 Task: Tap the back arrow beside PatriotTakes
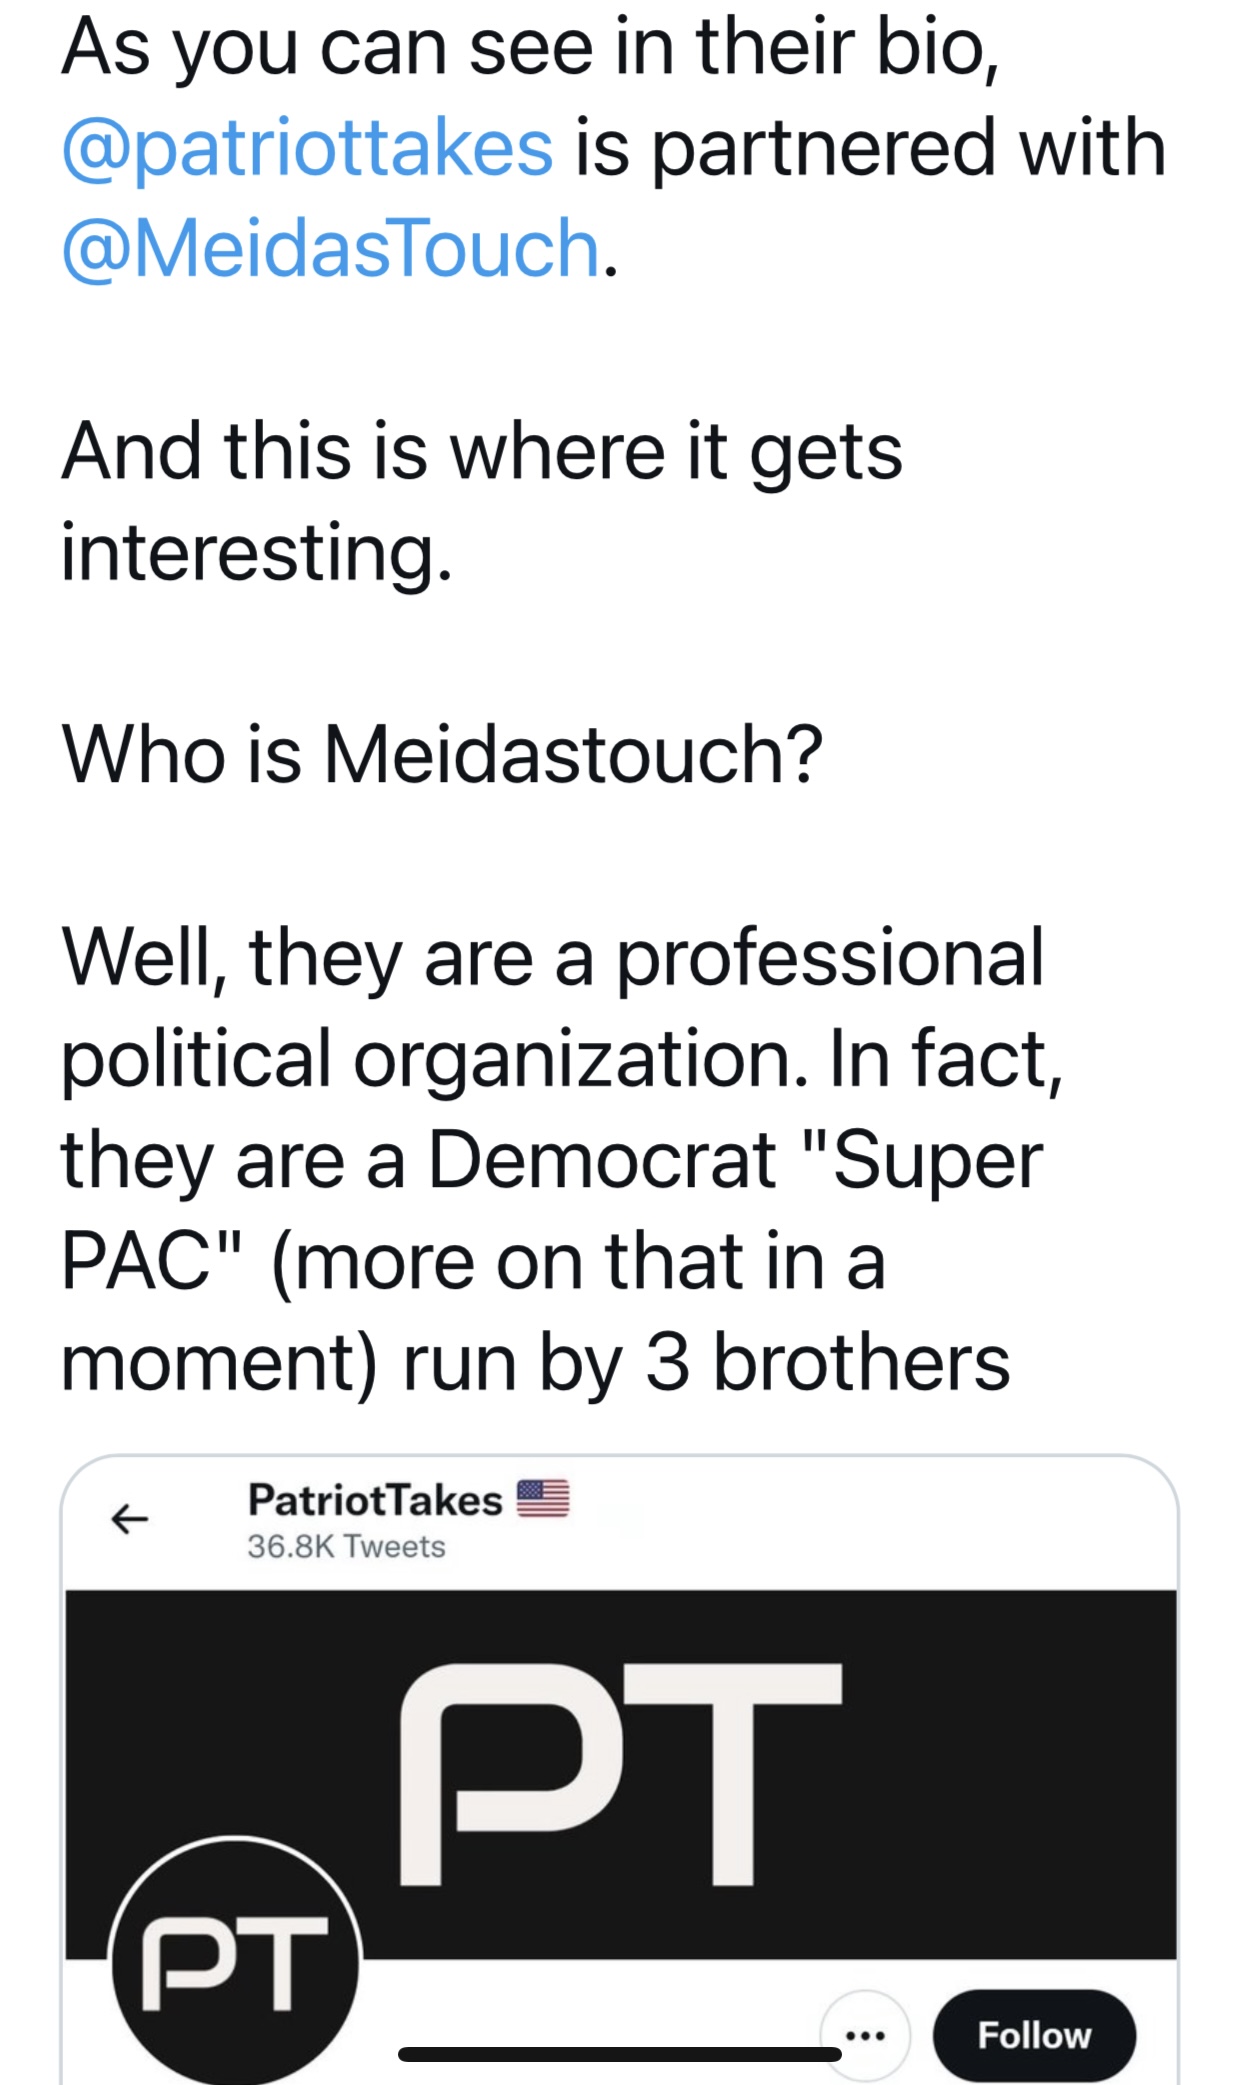(x=129, y=1519)
